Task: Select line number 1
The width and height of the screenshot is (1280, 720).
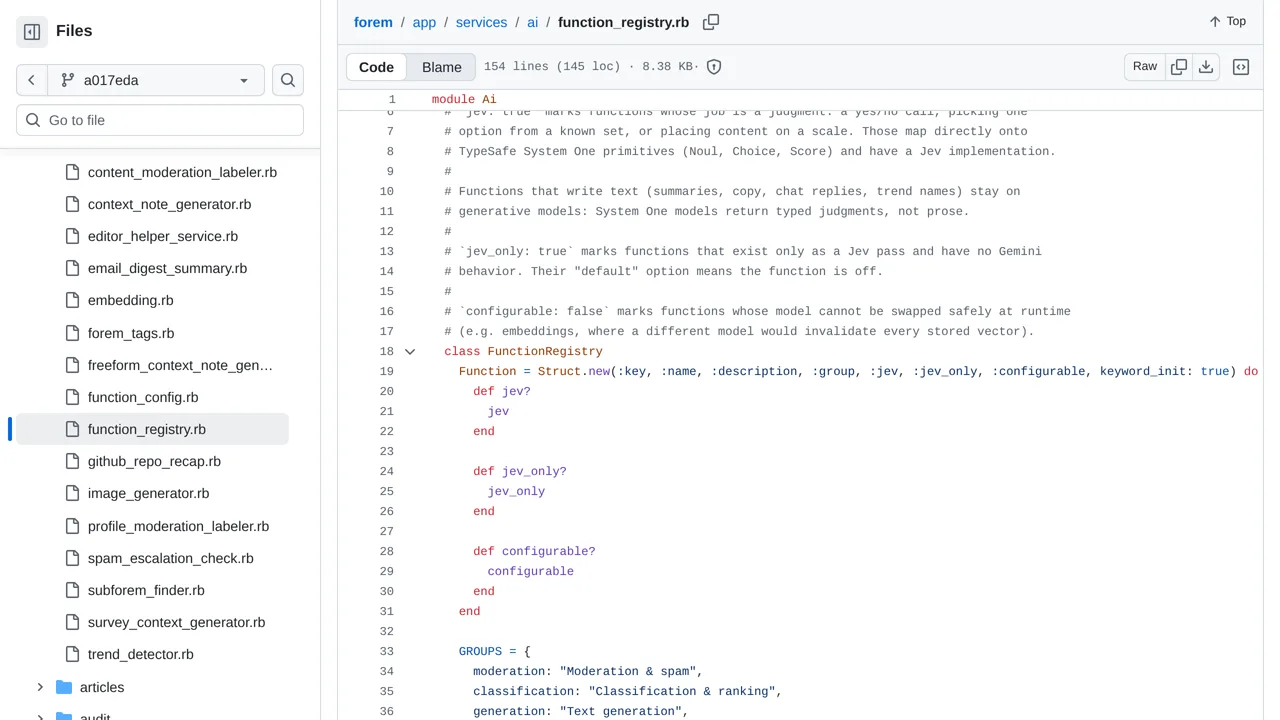Action: tap(392, 99)
